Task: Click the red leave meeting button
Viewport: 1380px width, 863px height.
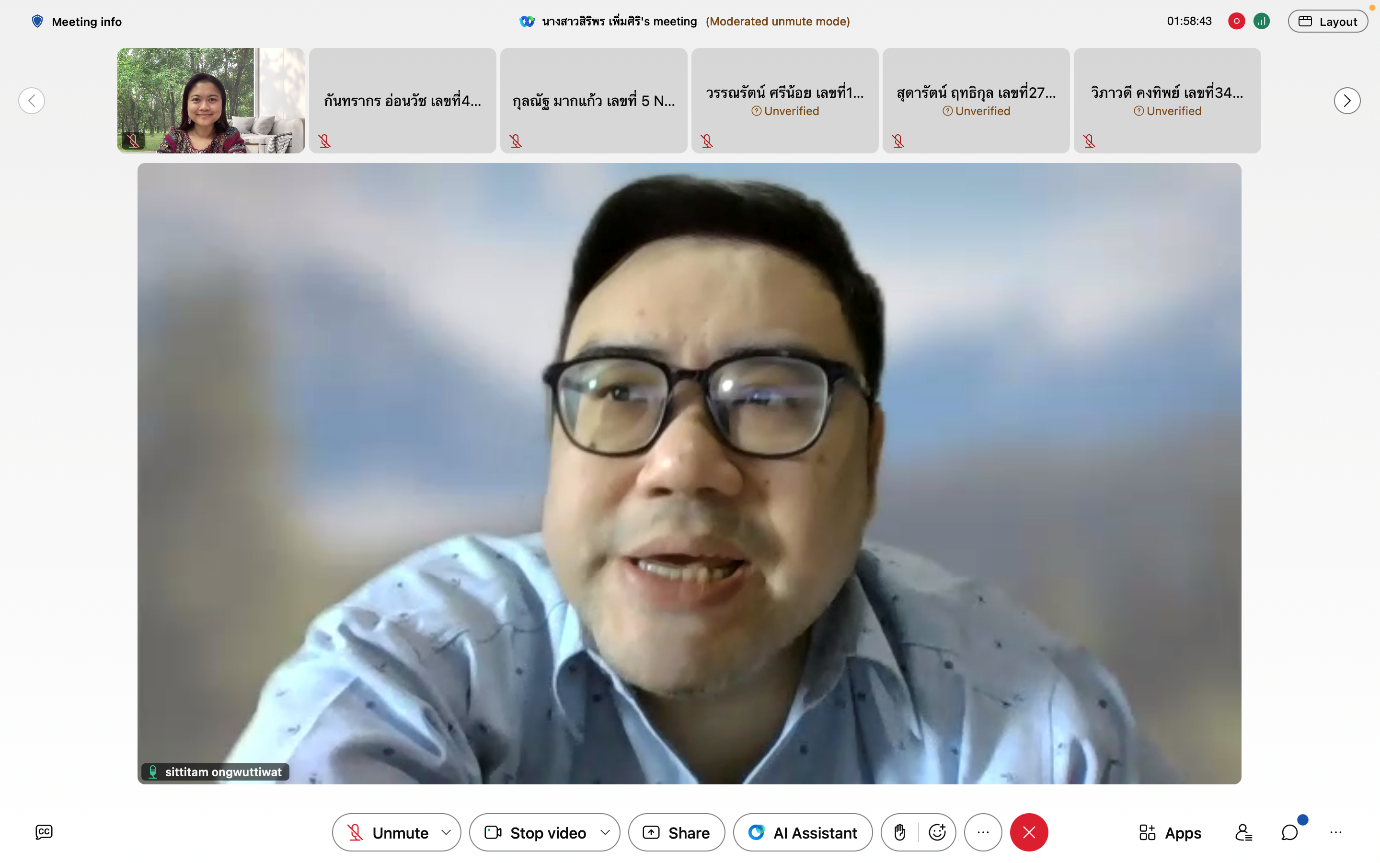Action: [1028, 832]
